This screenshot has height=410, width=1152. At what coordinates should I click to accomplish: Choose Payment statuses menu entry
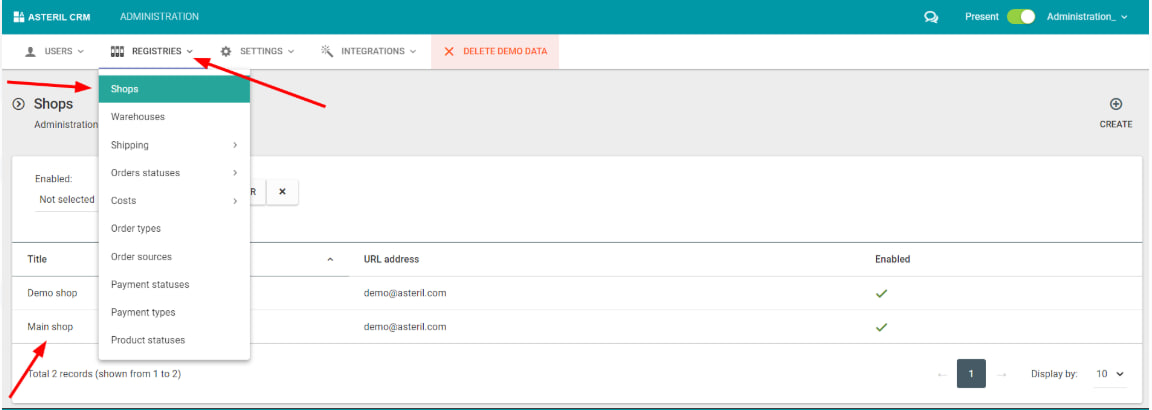click(x=150, y=285)
